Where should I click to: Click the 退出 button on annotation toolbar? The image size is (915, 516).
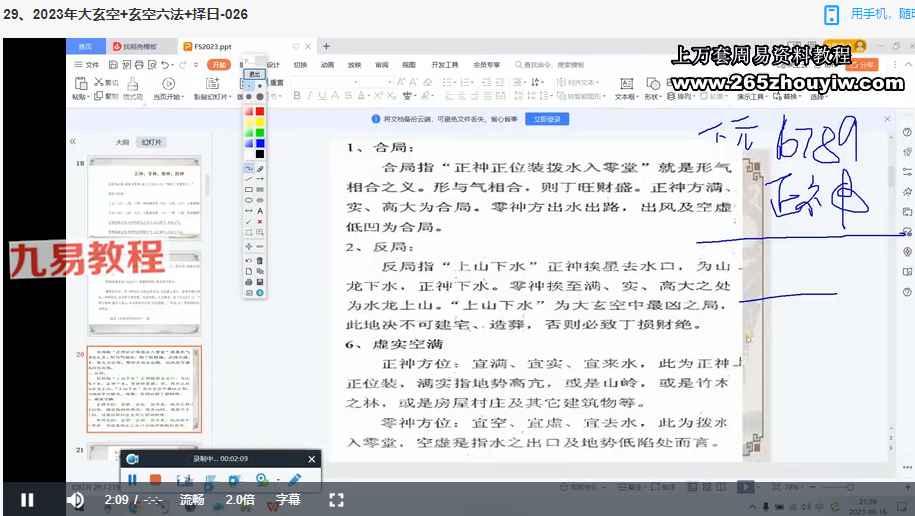click(255, 74)
